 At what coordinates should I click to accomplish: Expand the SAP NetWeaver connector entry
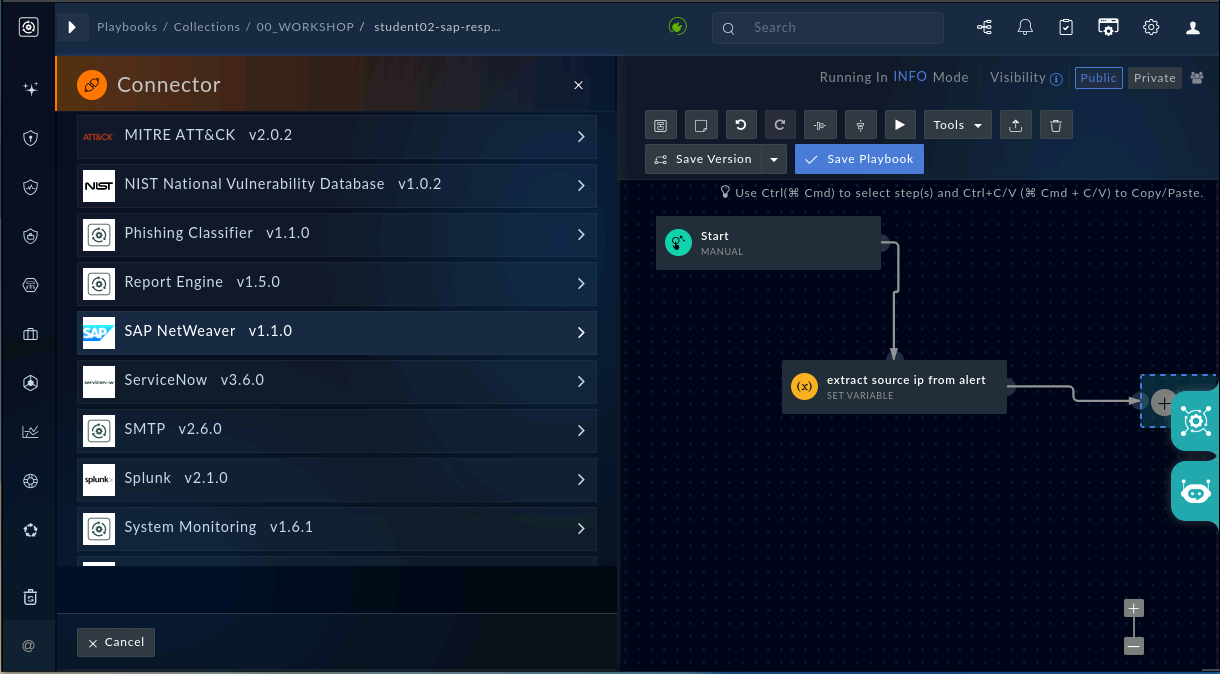point(337,332)
